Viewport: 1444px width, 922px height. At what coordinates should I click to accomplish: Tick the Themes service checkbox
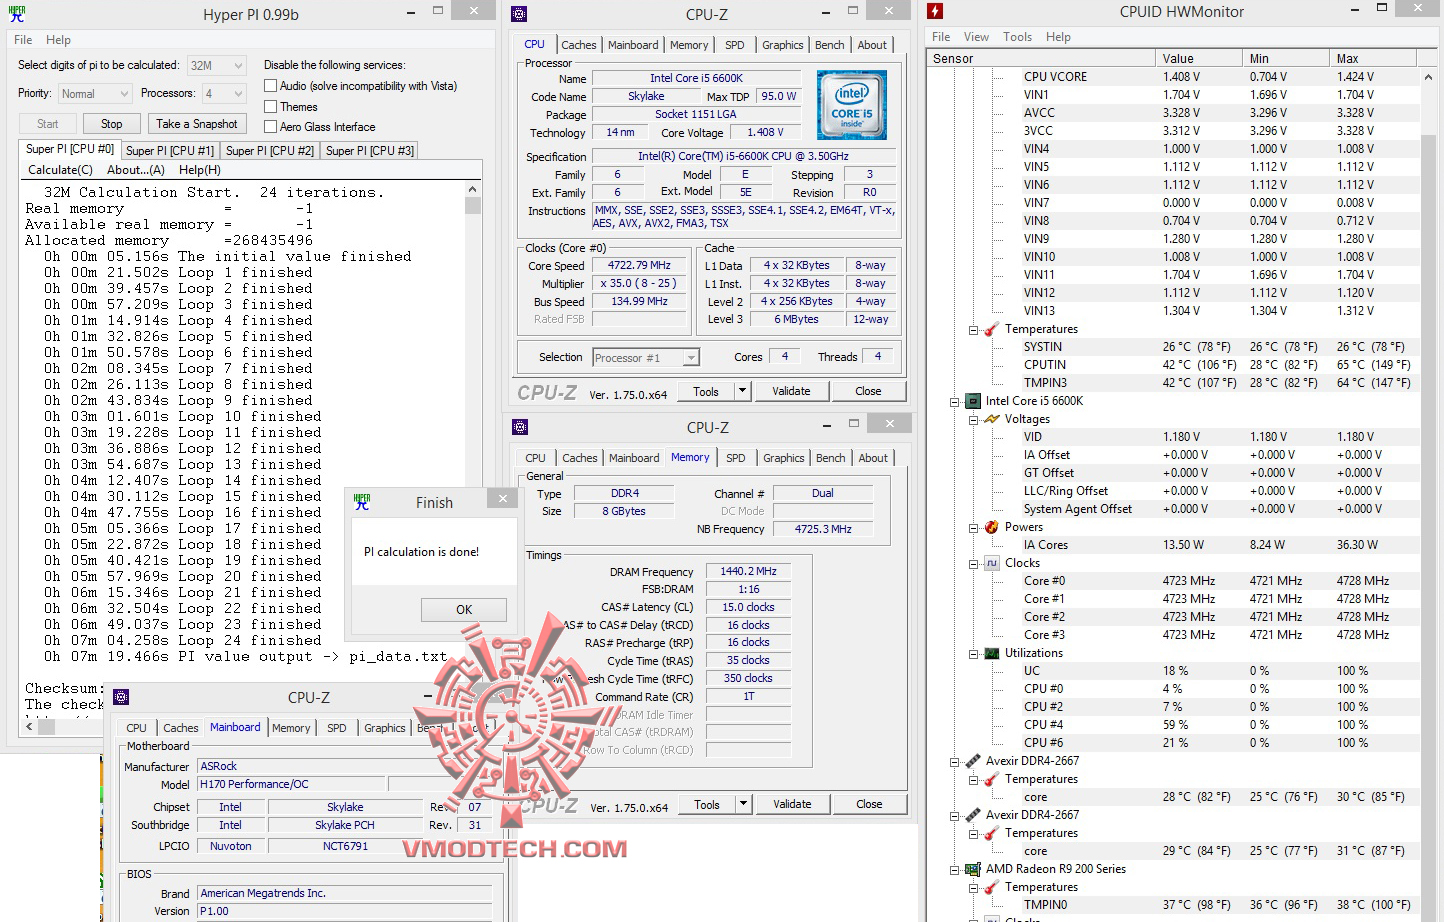(x=270, y=106)
